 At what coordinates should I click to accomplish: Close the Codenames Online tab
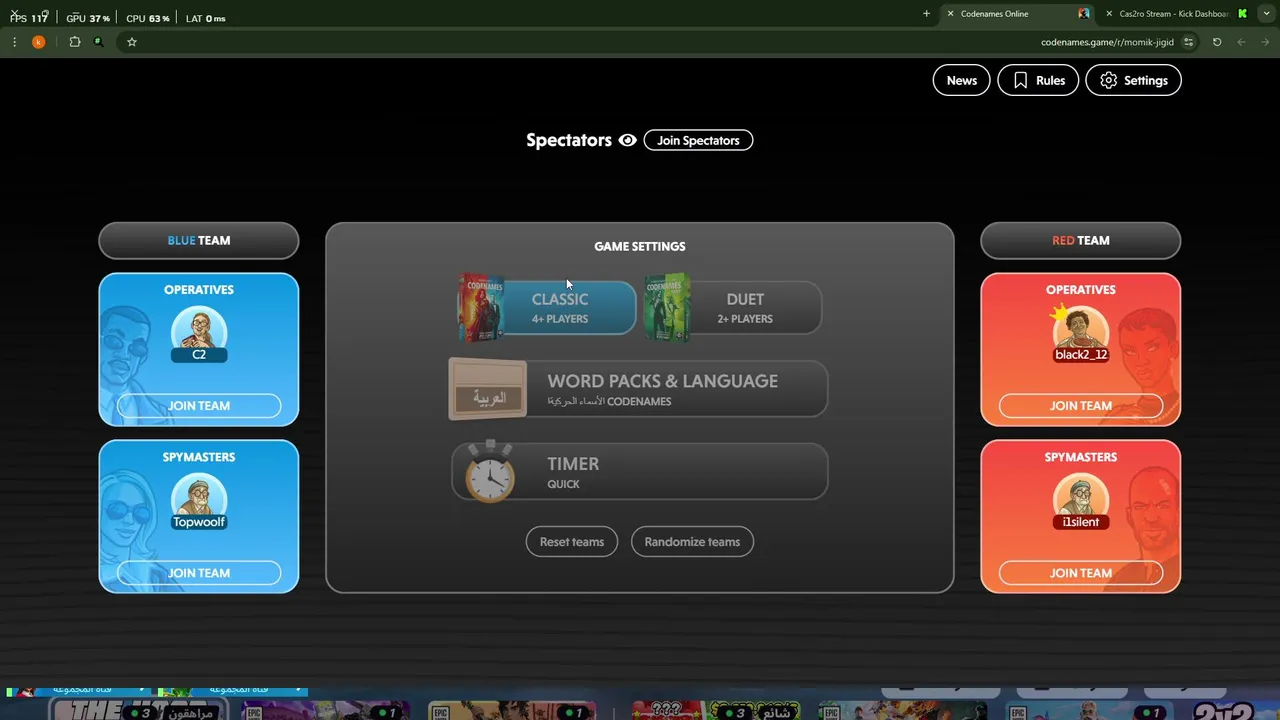tap(950, 14)
